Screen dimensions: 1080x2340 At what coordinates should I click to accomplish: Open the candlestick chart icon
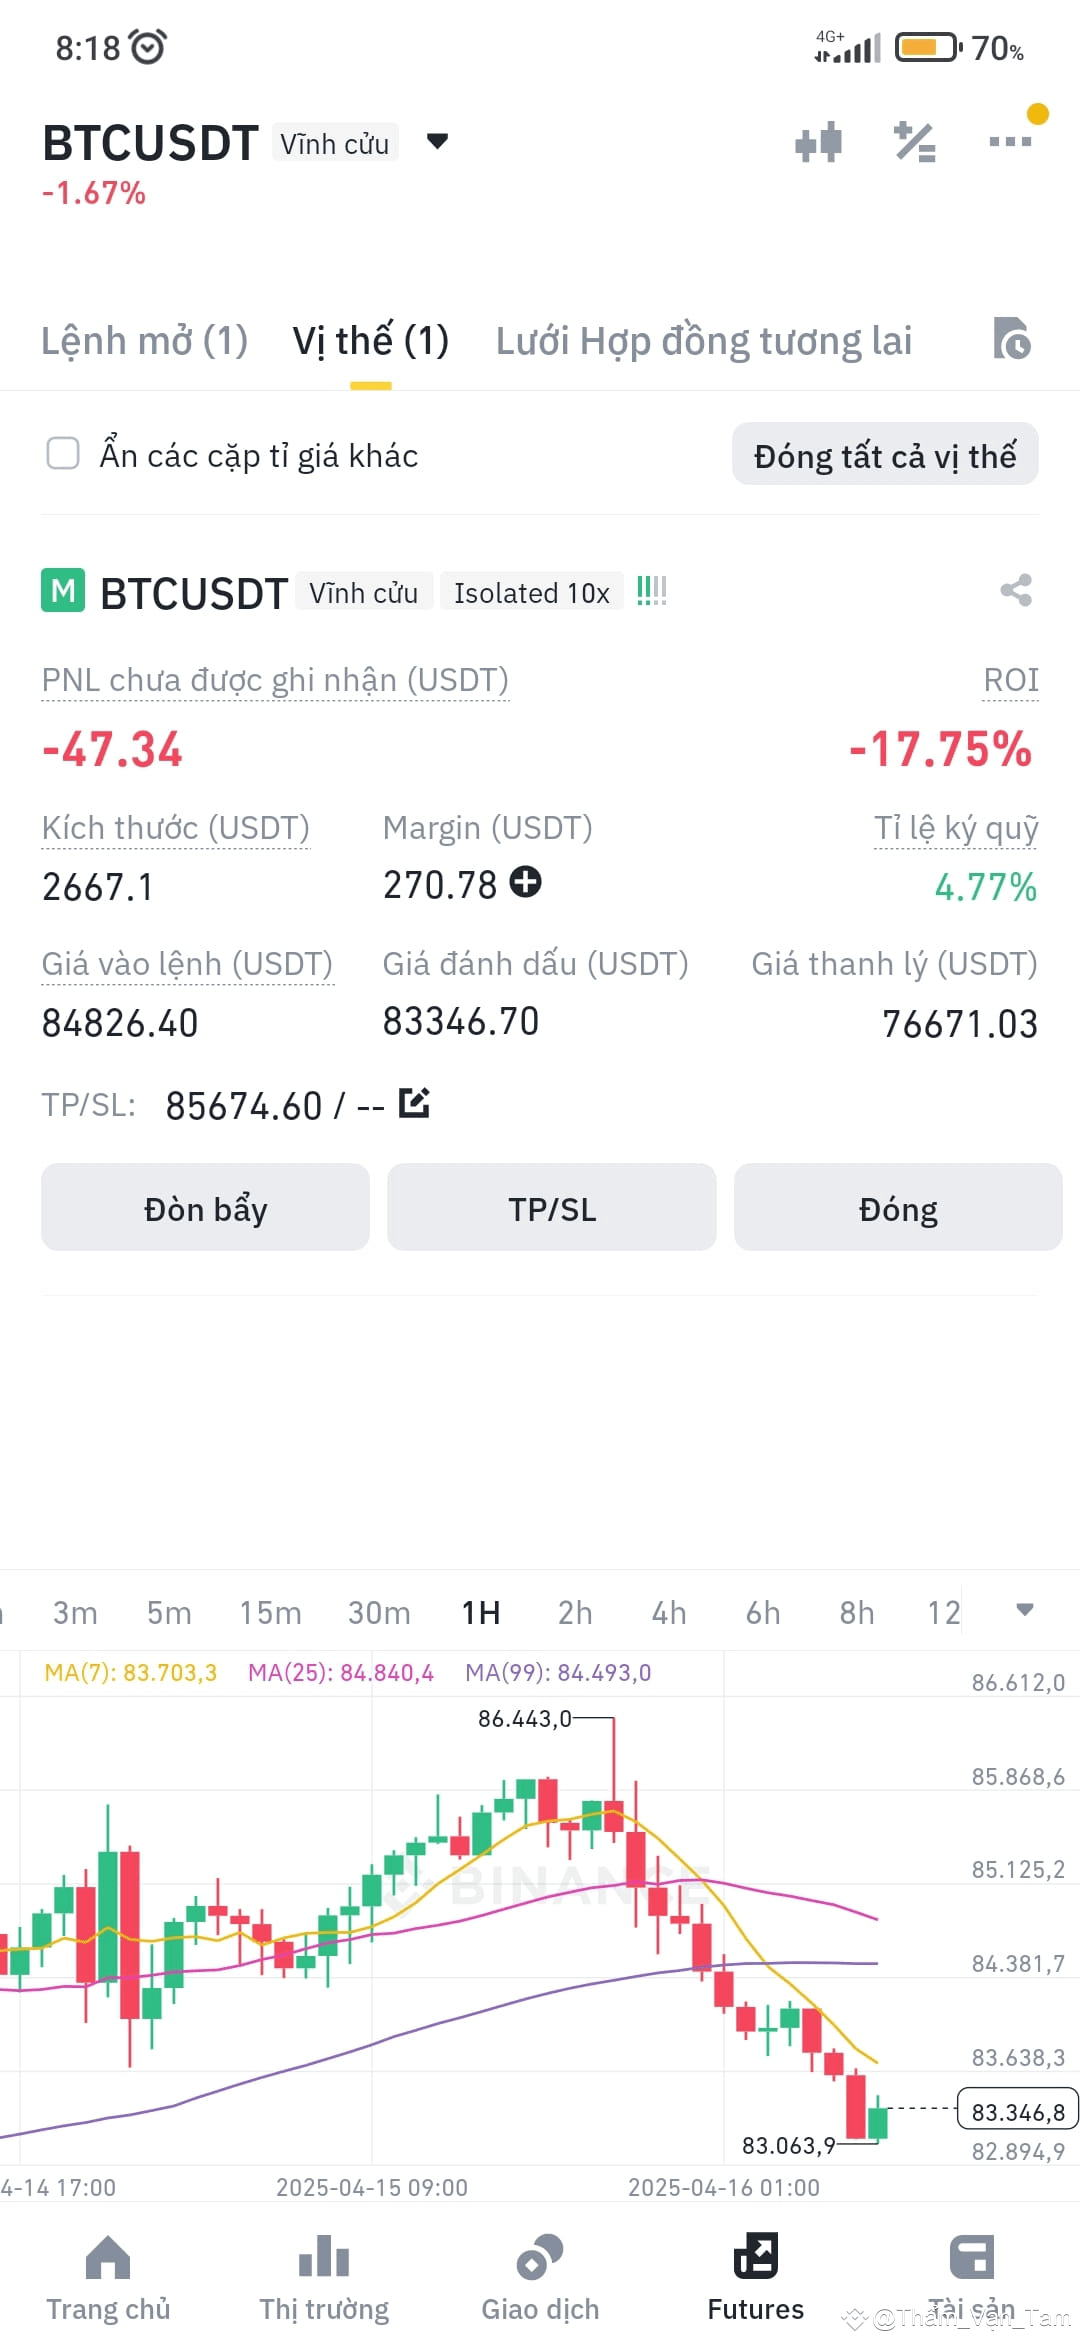(x=818, y=143)
